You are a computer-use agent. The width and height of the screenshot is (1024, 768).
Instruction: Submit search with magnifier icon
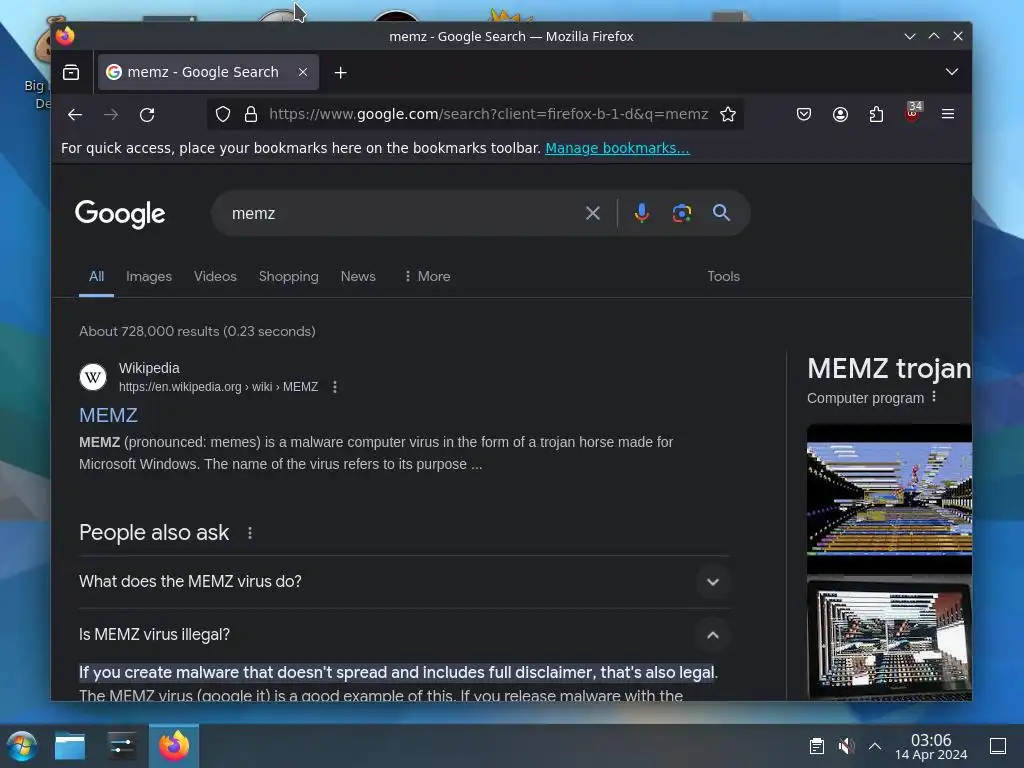[721, 213]
